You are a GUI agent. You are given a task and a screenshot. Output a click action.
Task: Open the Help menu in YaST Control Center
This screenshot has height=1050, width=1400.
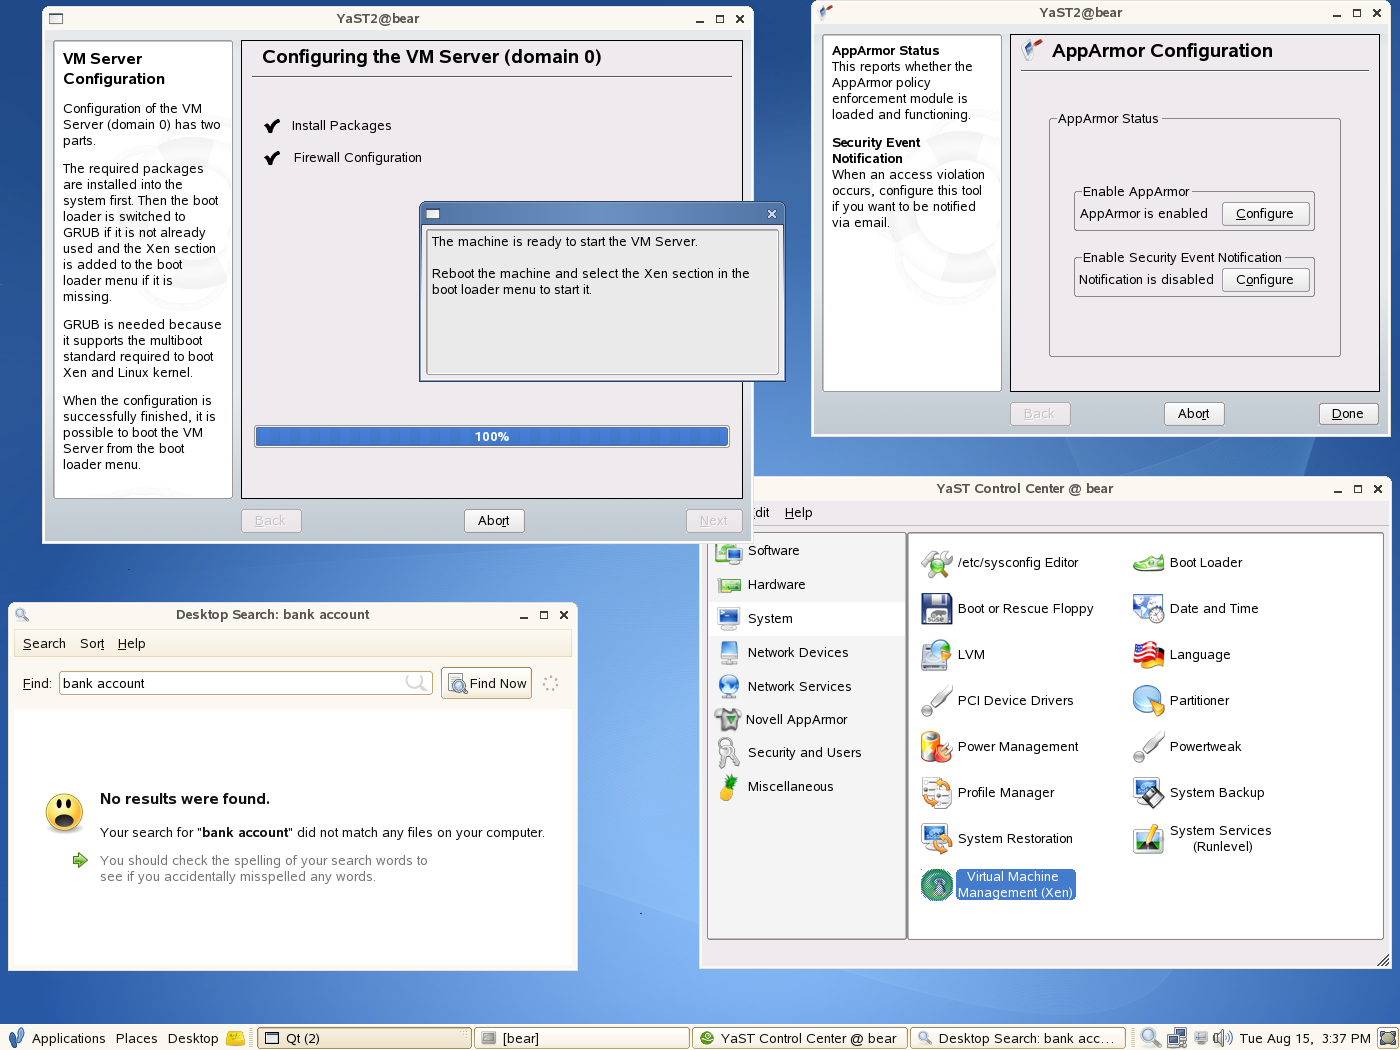[x=798, y=513]
